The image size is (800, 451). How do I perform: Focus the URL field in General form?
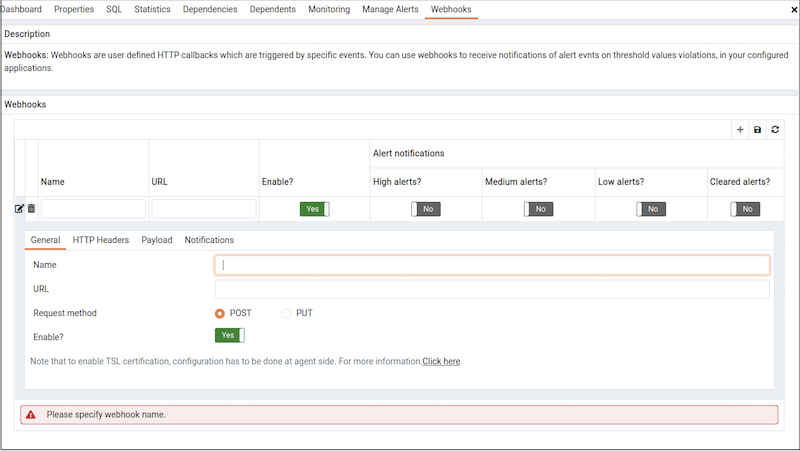pos(492,289)
